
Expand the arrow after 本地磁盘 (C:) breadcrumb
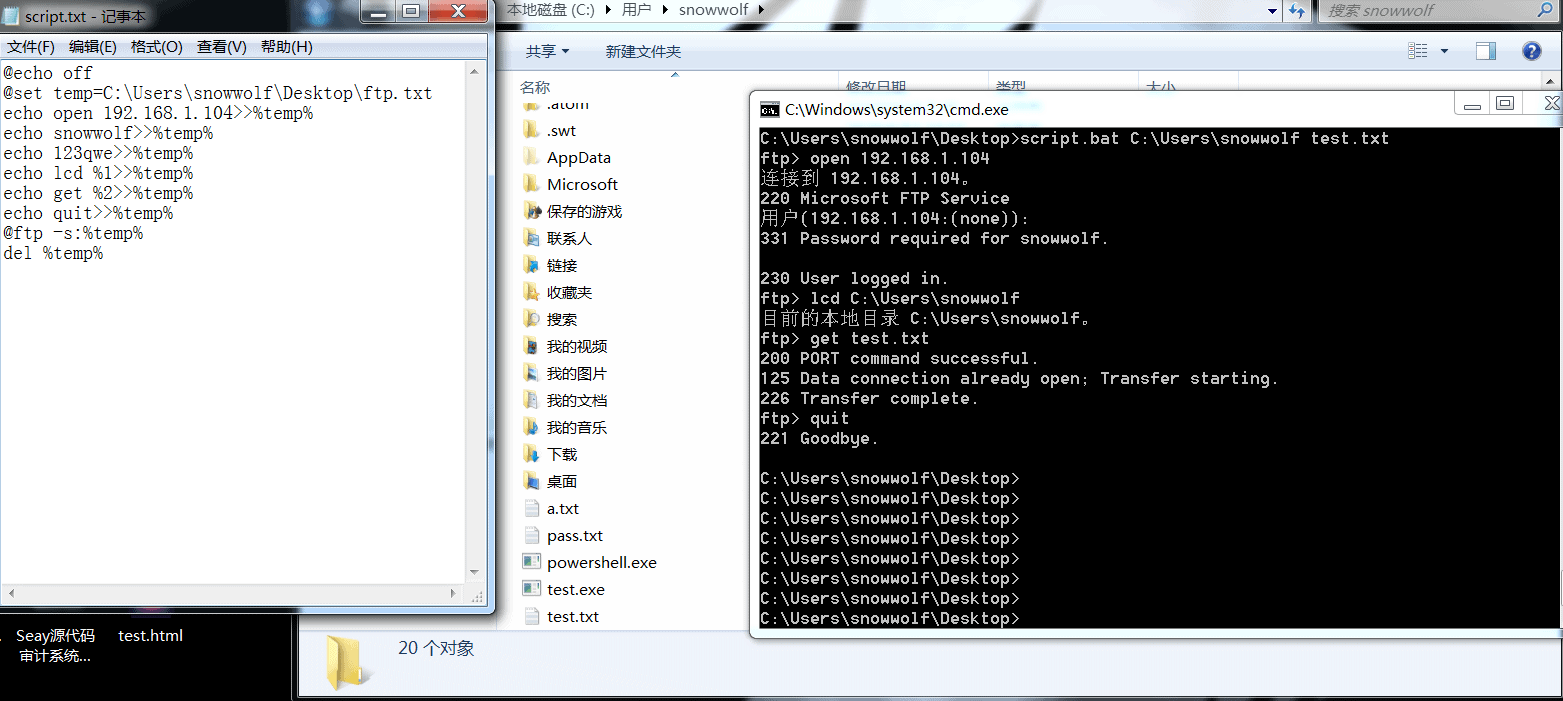click(x=610, y=10)
